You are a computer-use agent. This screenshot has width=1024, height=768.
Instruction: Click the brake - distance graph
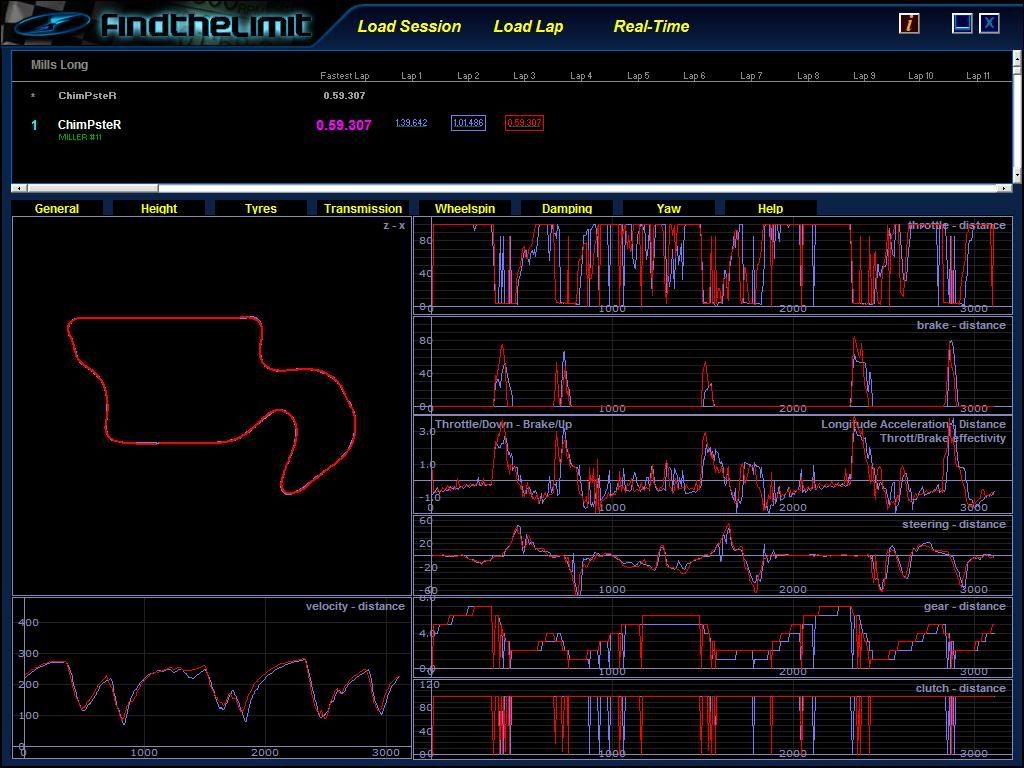point(712,366)
